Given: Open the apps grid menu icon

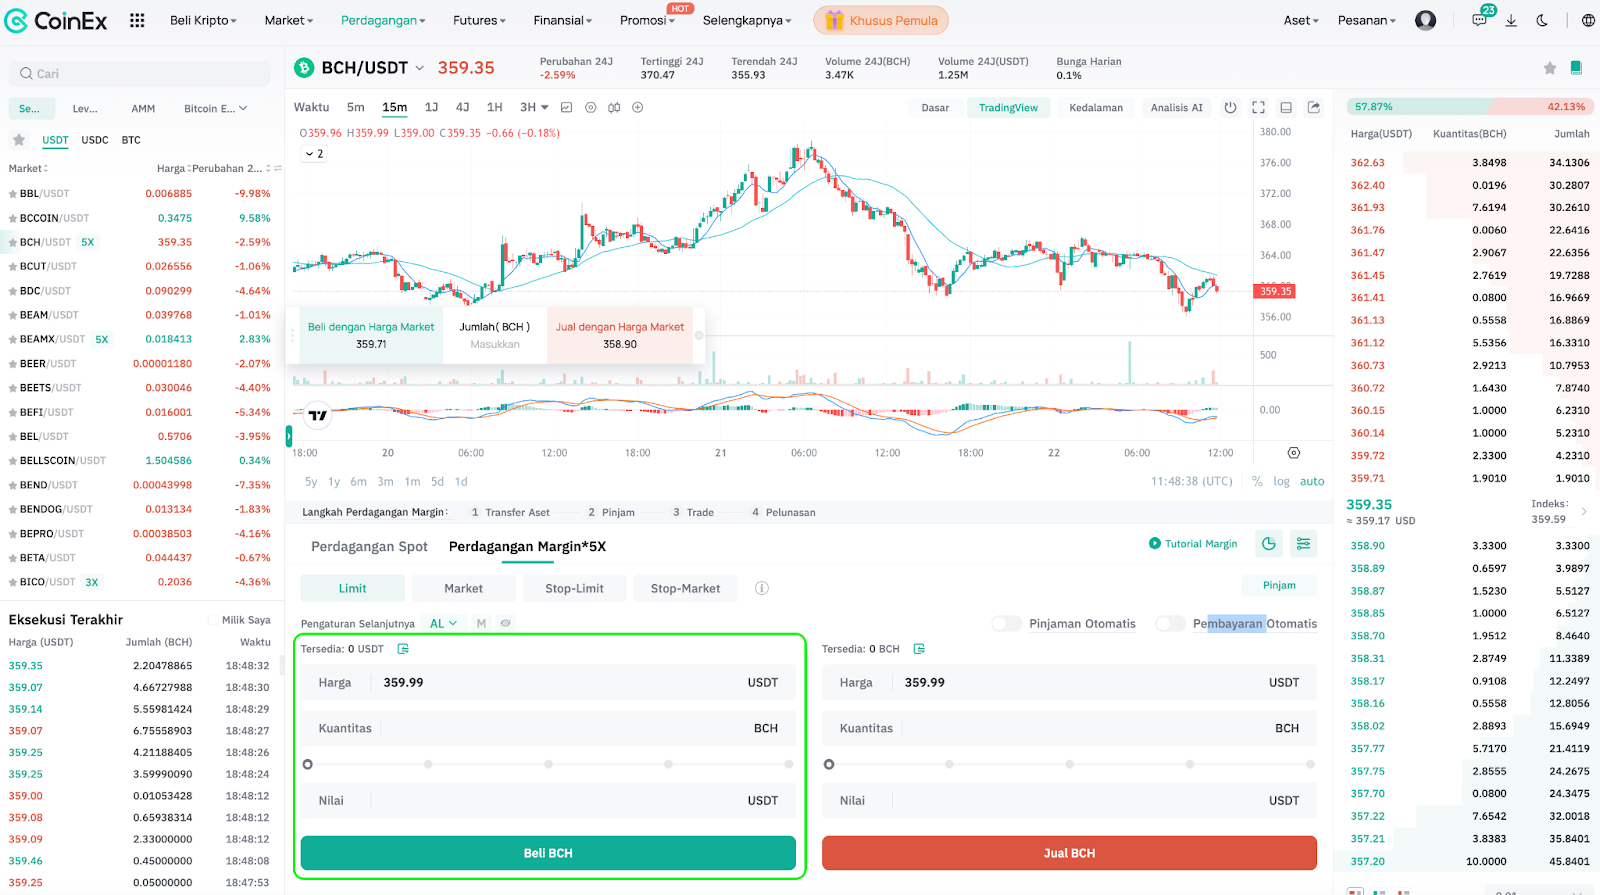Looking at the screenshot, I should point(137,20).
